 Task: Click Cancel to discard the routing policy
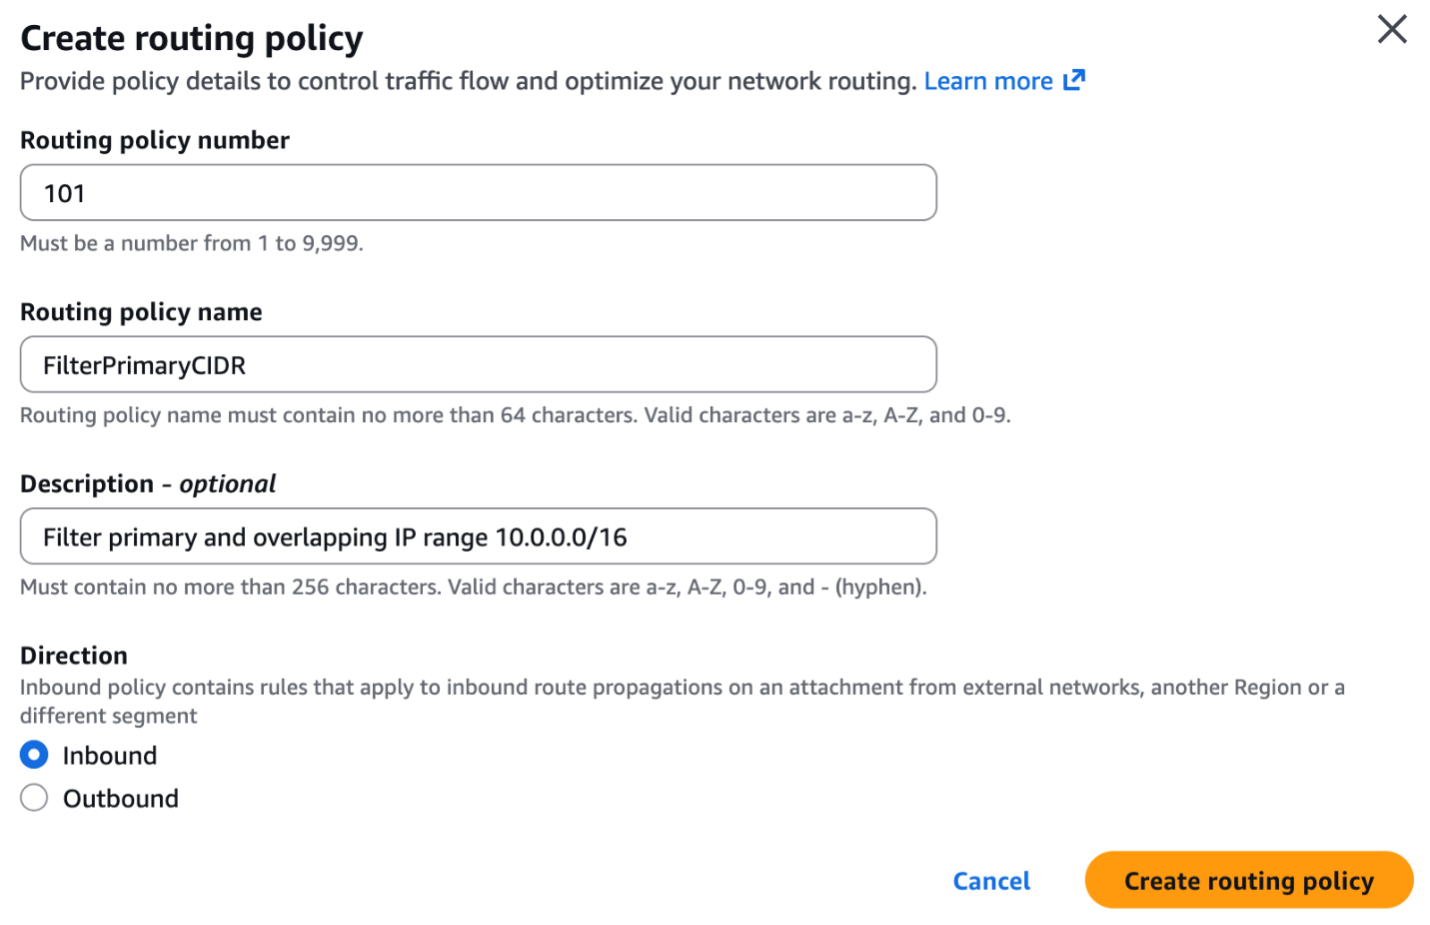pos(991,881)
